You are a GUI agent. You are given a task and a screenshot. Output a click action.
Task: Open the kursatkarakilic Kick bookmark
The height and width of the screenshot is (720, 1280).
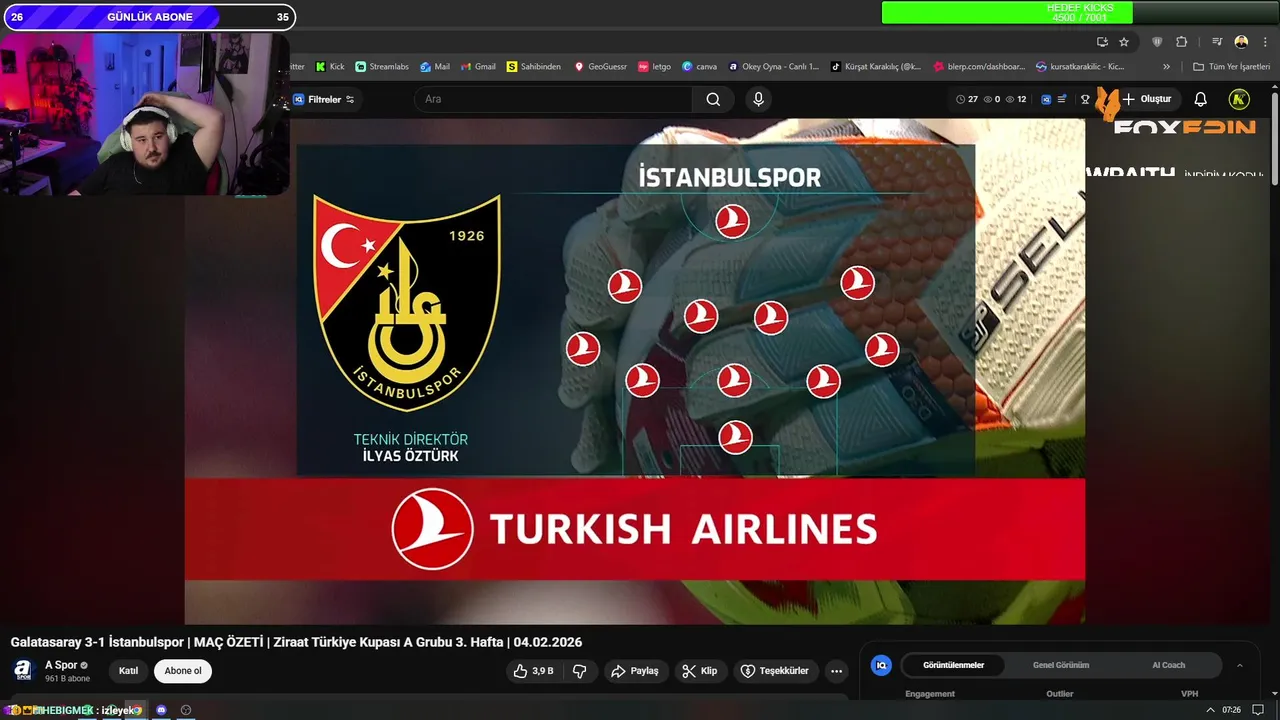coord(1081,67)
